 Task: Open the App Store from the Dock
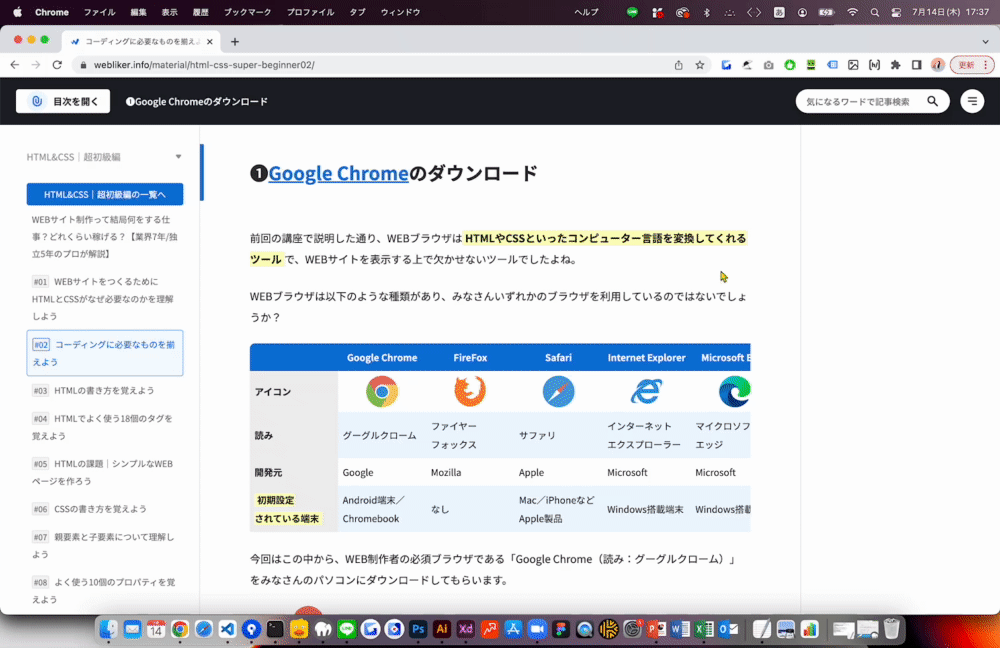pyautogui.click(x=513, y=630)
